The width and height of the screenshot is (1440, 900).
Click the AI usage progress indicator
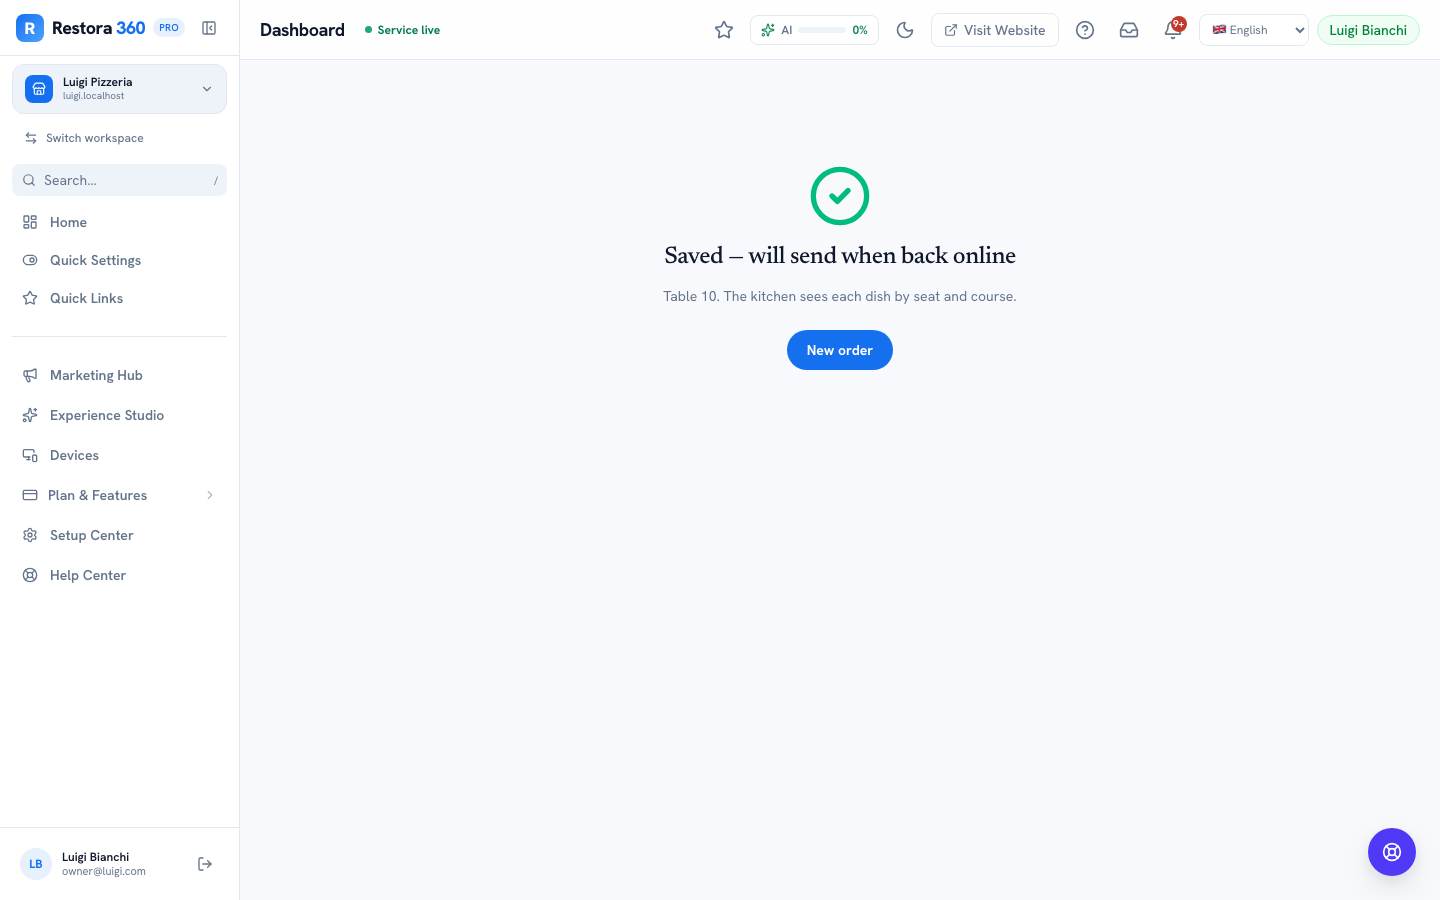(x=815, y=30)
